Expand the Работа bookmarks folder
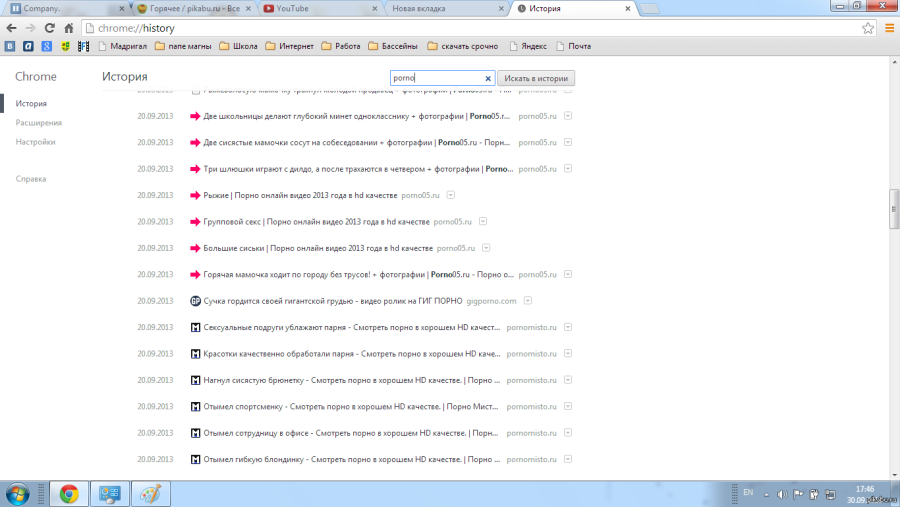The height and width of the screenshot is (507, 900). 340,46
